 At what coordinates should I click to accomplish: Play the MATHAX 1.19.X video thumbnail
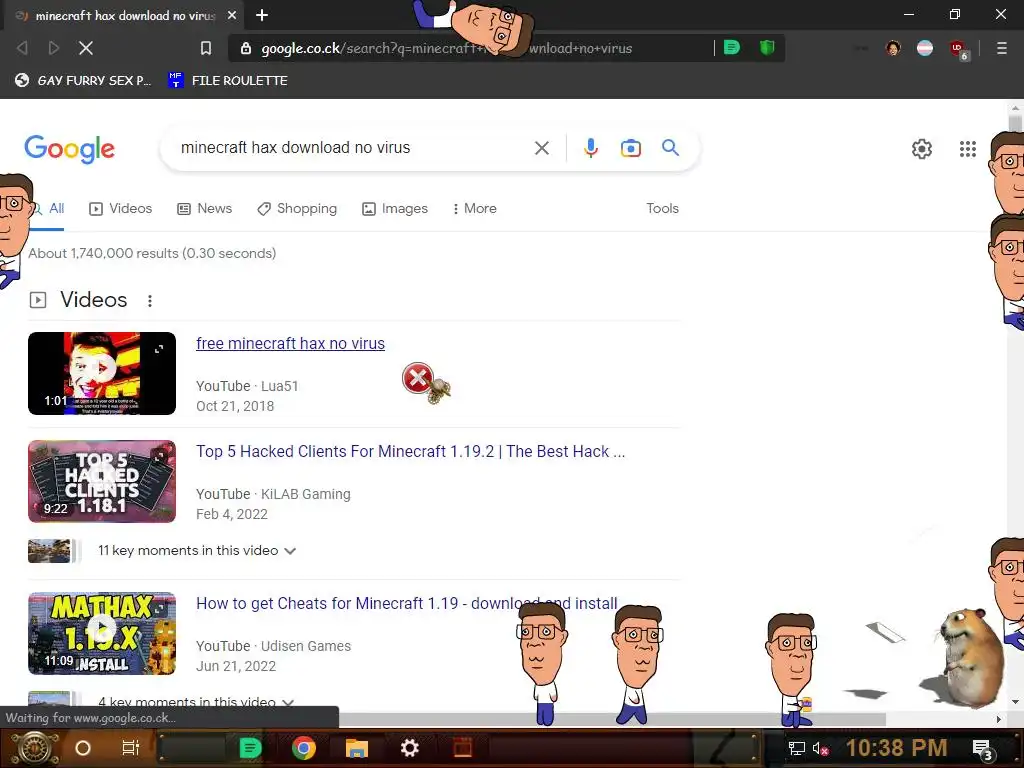pos(102,633)
